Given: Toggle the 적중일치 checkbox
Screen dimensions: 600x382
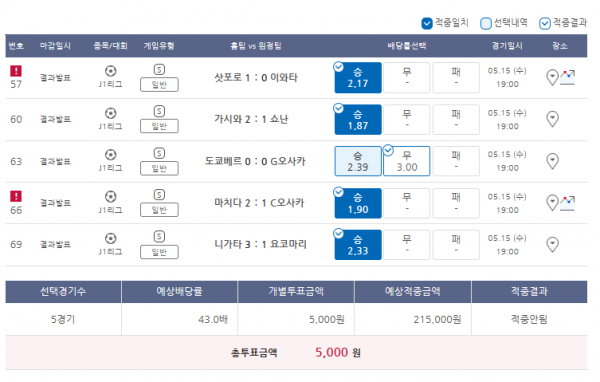Looking at the screenshot, I should tap(427, 23).
